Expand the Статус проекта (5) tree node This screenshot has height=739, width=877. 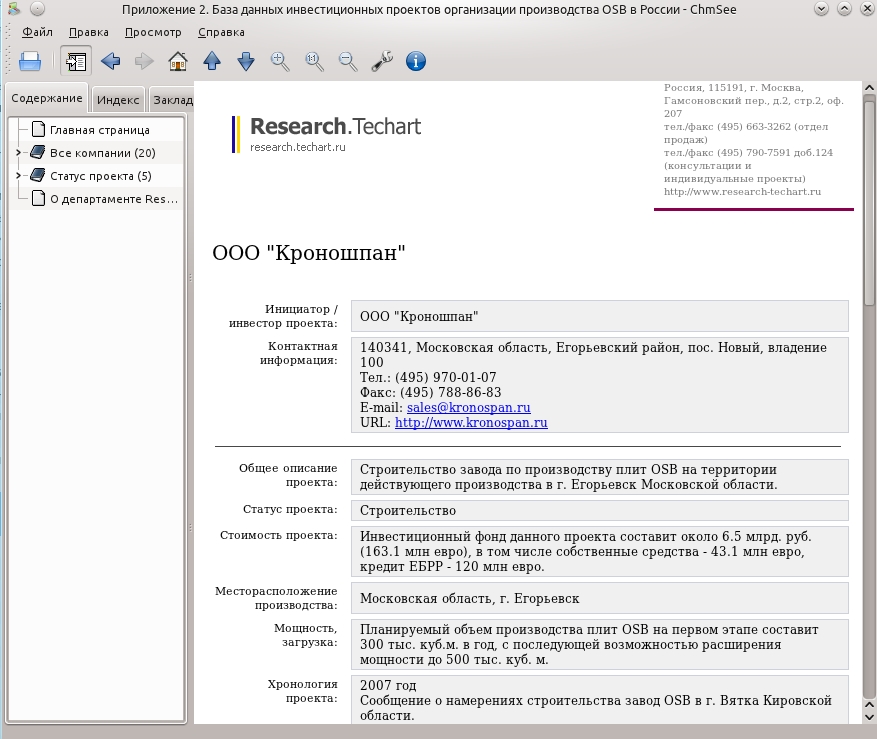pyautogui.click(x=18, y=176)
